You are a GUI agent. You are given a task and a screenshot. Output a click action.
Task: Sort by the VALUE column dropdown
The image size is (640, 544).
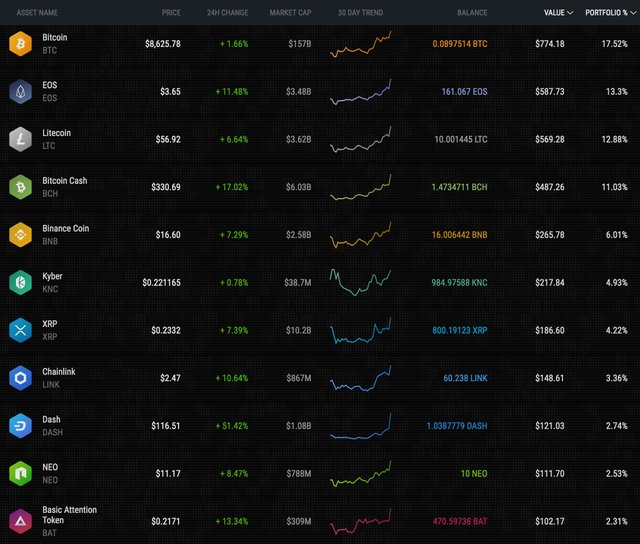pos(558,13)
